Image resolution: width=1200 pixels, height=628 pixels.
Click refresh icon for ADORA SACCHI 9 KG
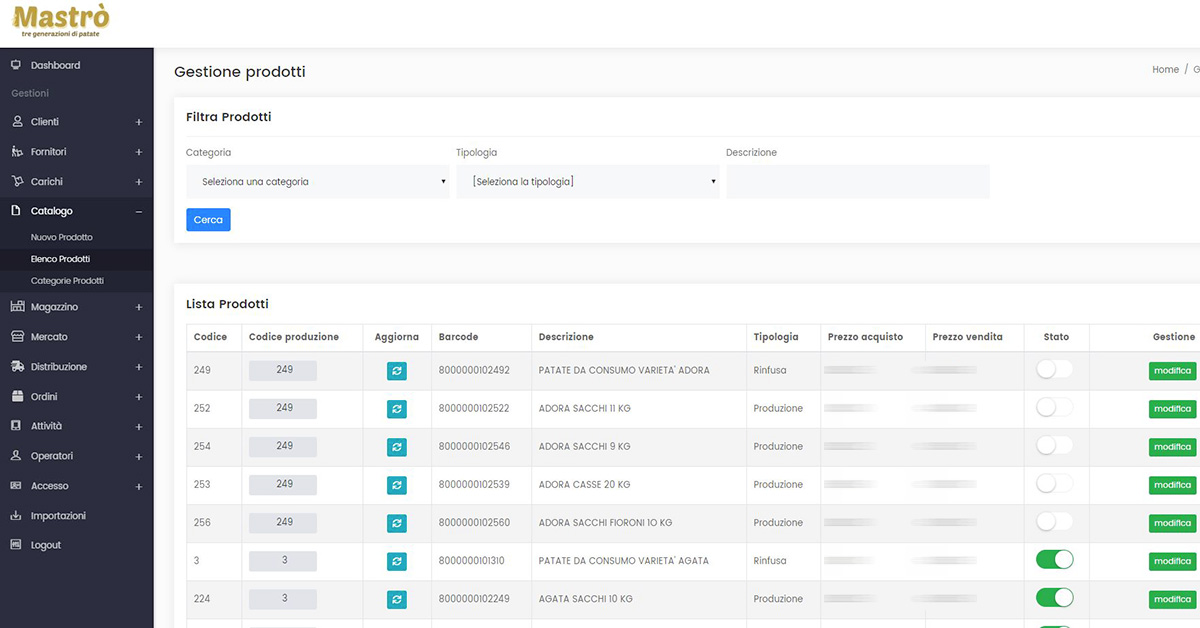[397, 447]
